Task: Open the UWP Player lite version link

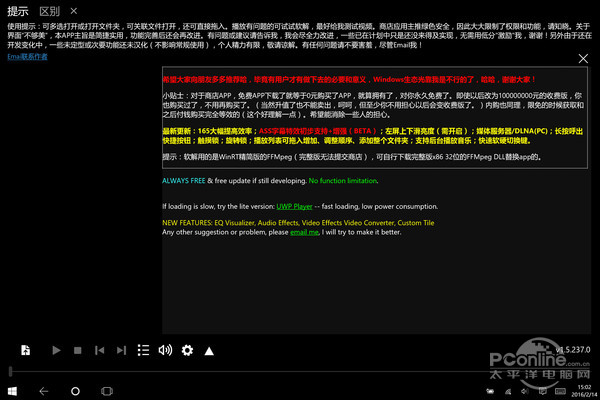Action: (x=294, y=206)
